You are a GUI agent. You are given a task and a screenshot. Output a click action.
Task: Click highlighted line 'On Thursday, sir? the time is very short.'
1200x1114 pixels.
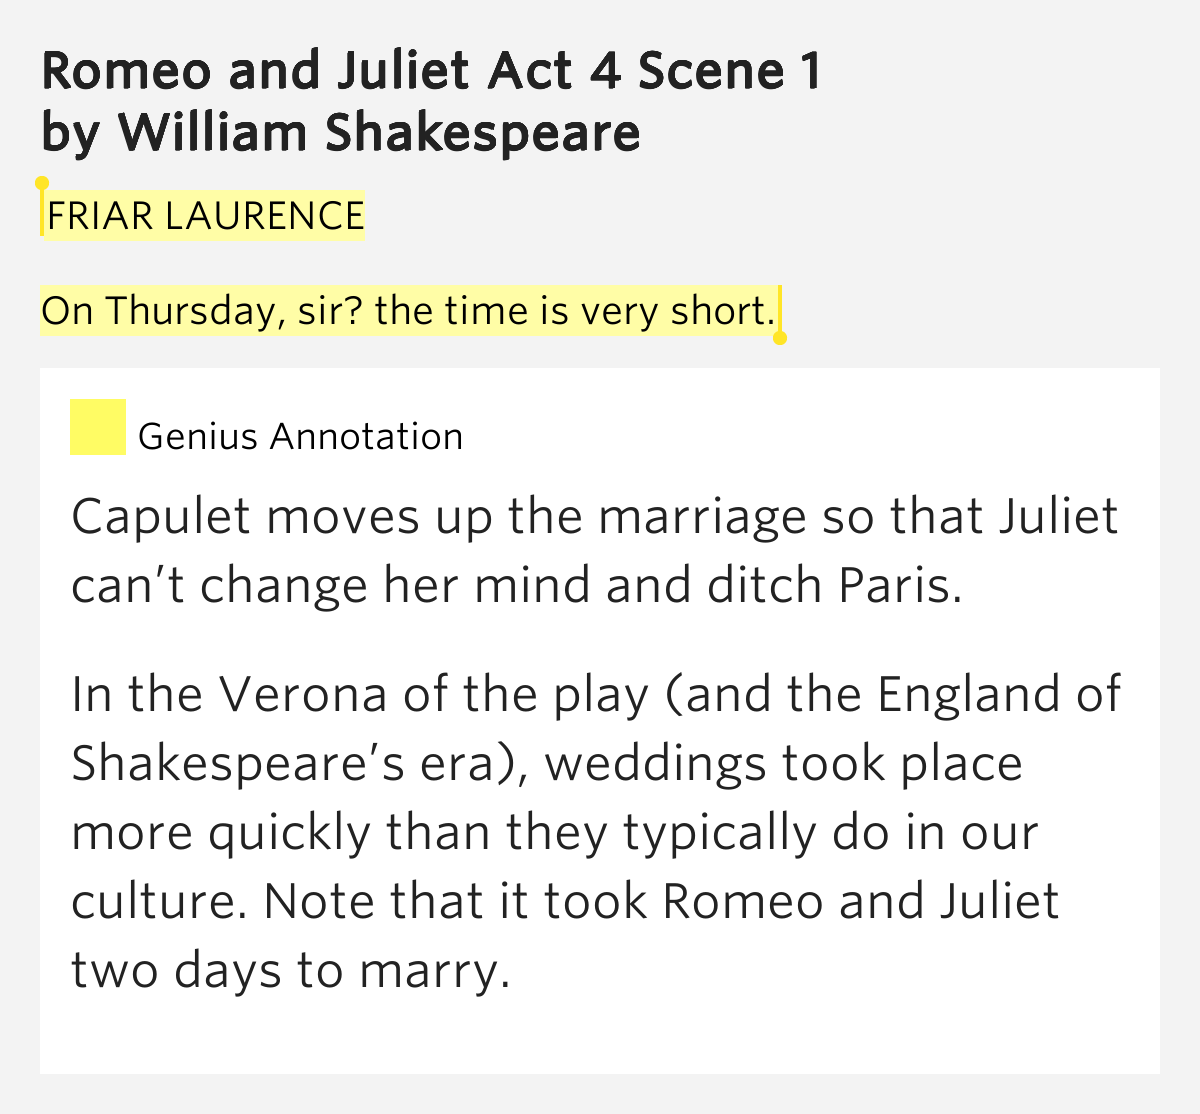point(409,311)
